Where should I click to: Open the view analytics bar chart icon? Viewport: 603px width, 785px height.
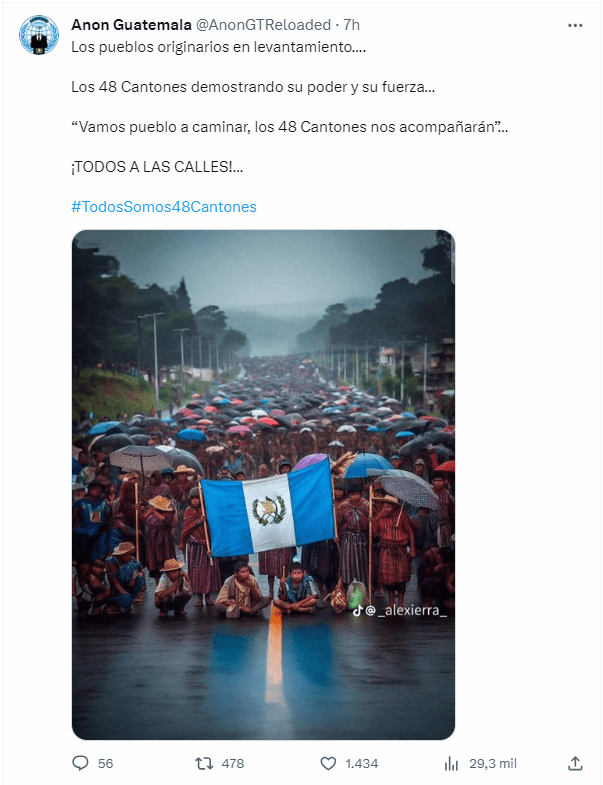click(451, 763)
